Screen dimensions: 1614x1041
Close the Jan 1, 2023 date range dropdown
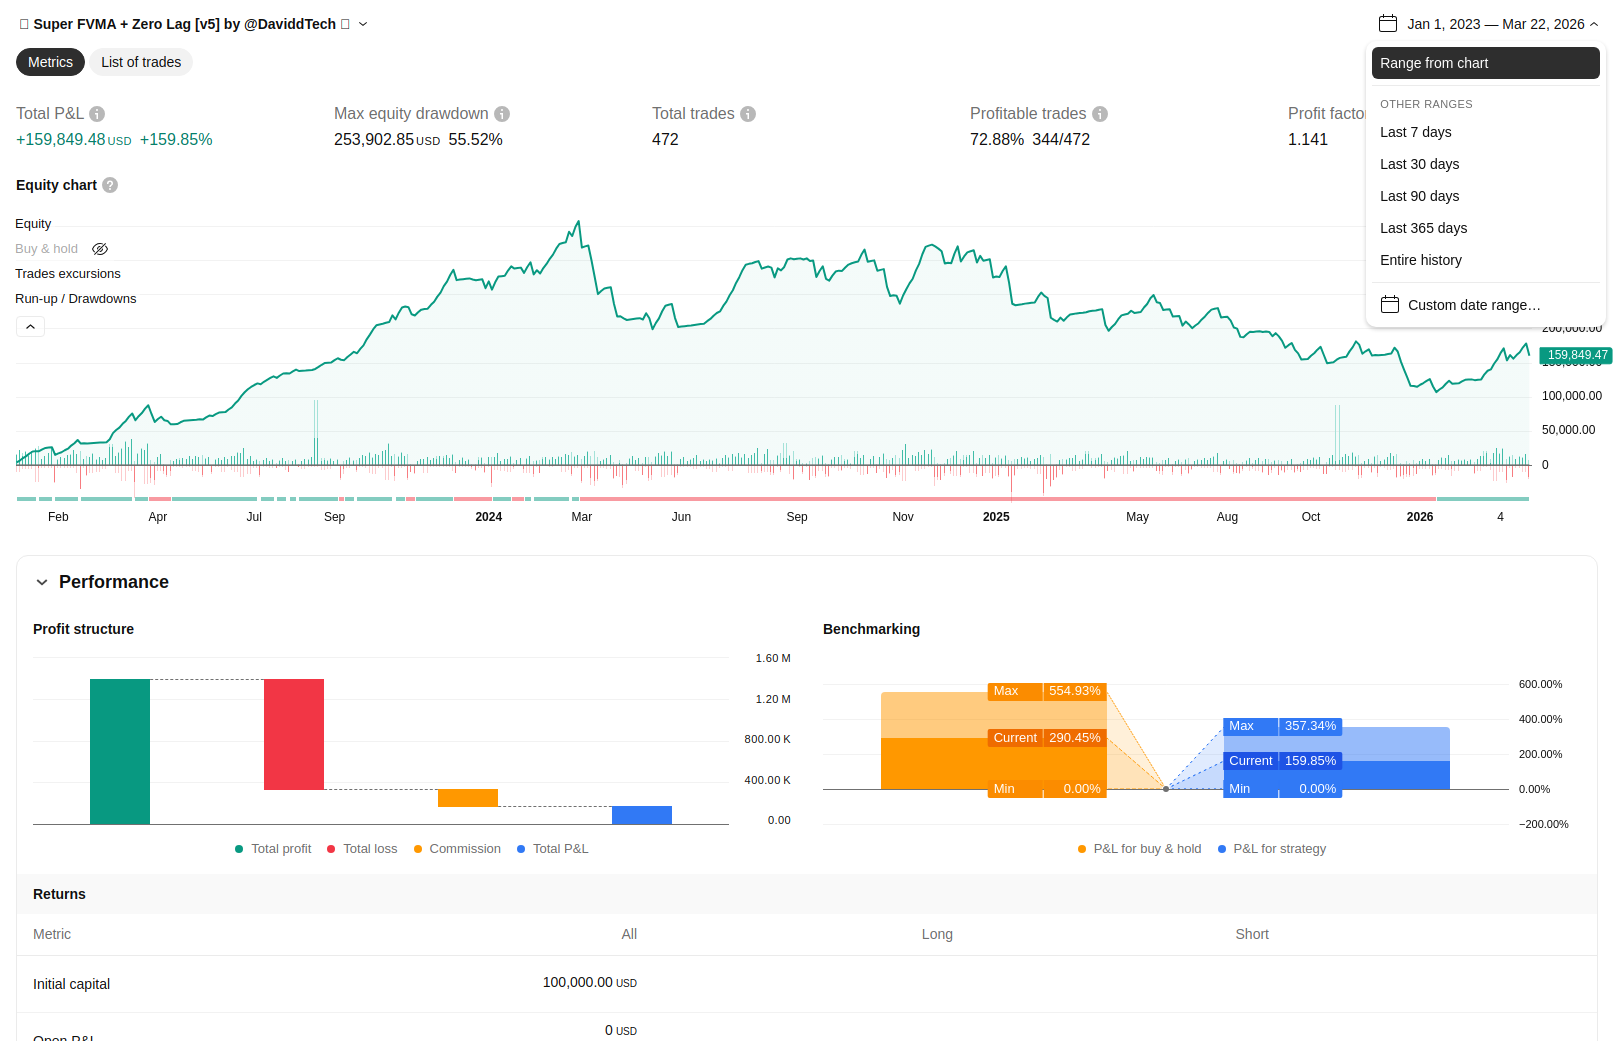pos(1594,24)
